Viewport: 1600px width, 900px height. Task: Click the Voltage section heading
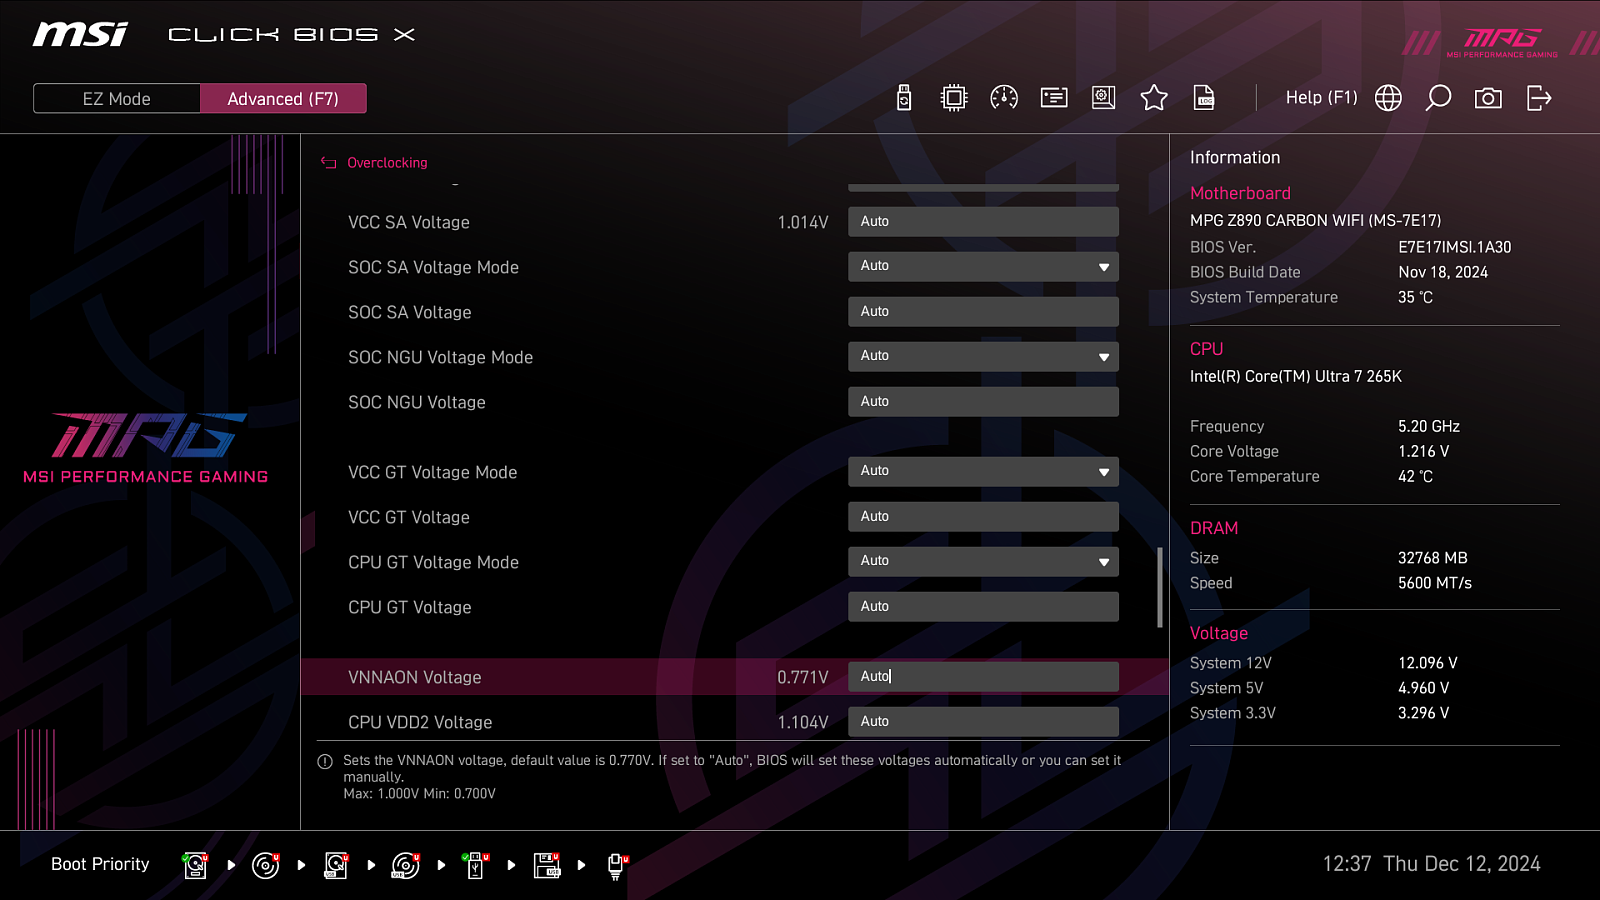click(x=1219, y=633)
